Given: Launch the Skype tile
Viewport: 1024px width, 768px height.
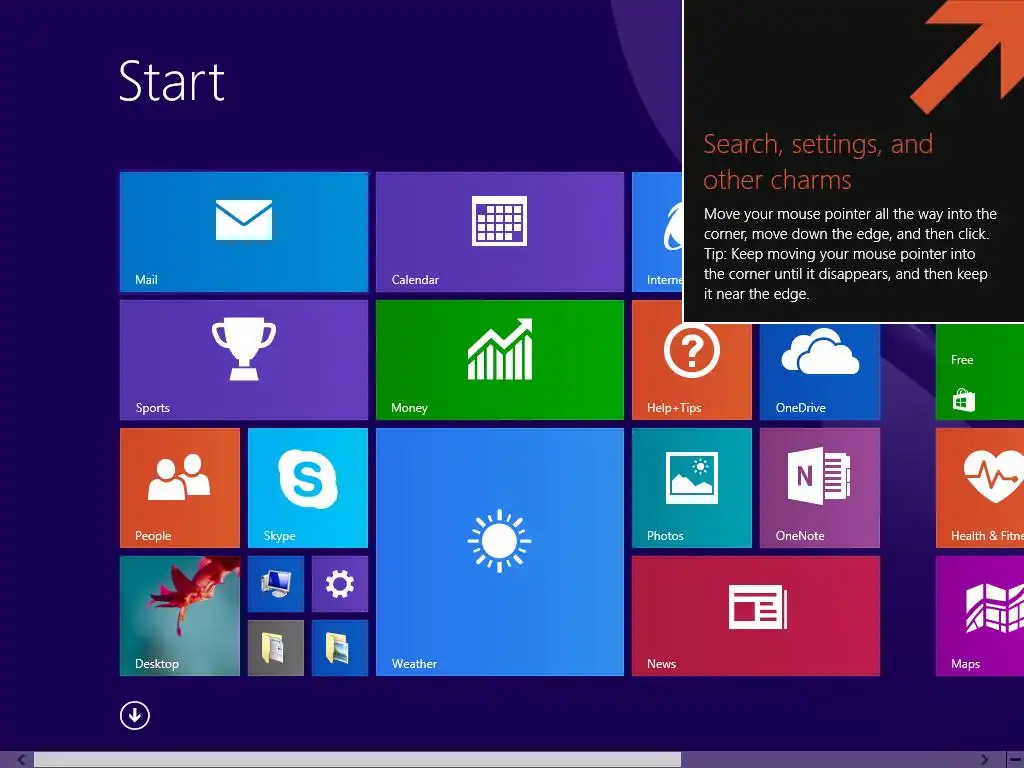Looking at the screenshot, I should (x=308, y=488).
